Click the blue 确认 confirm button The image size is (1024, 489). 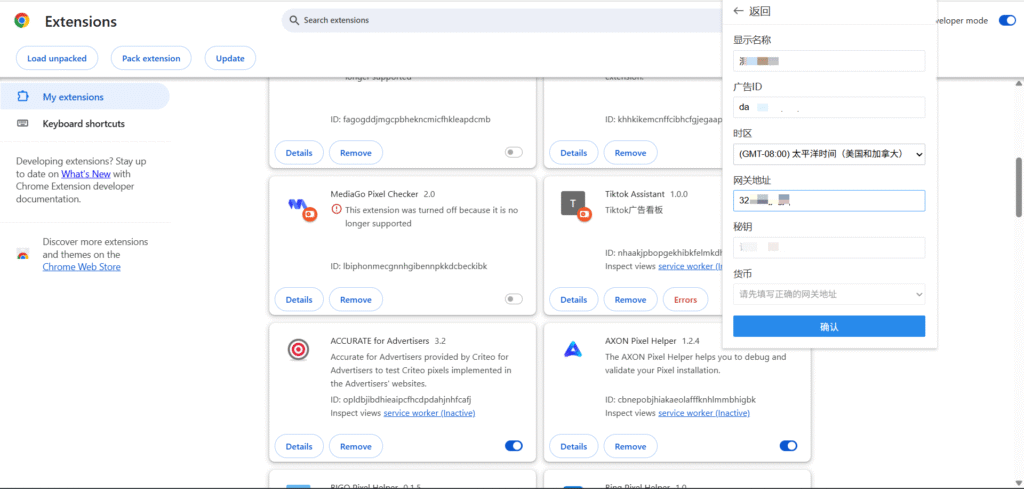pos(829,326)
